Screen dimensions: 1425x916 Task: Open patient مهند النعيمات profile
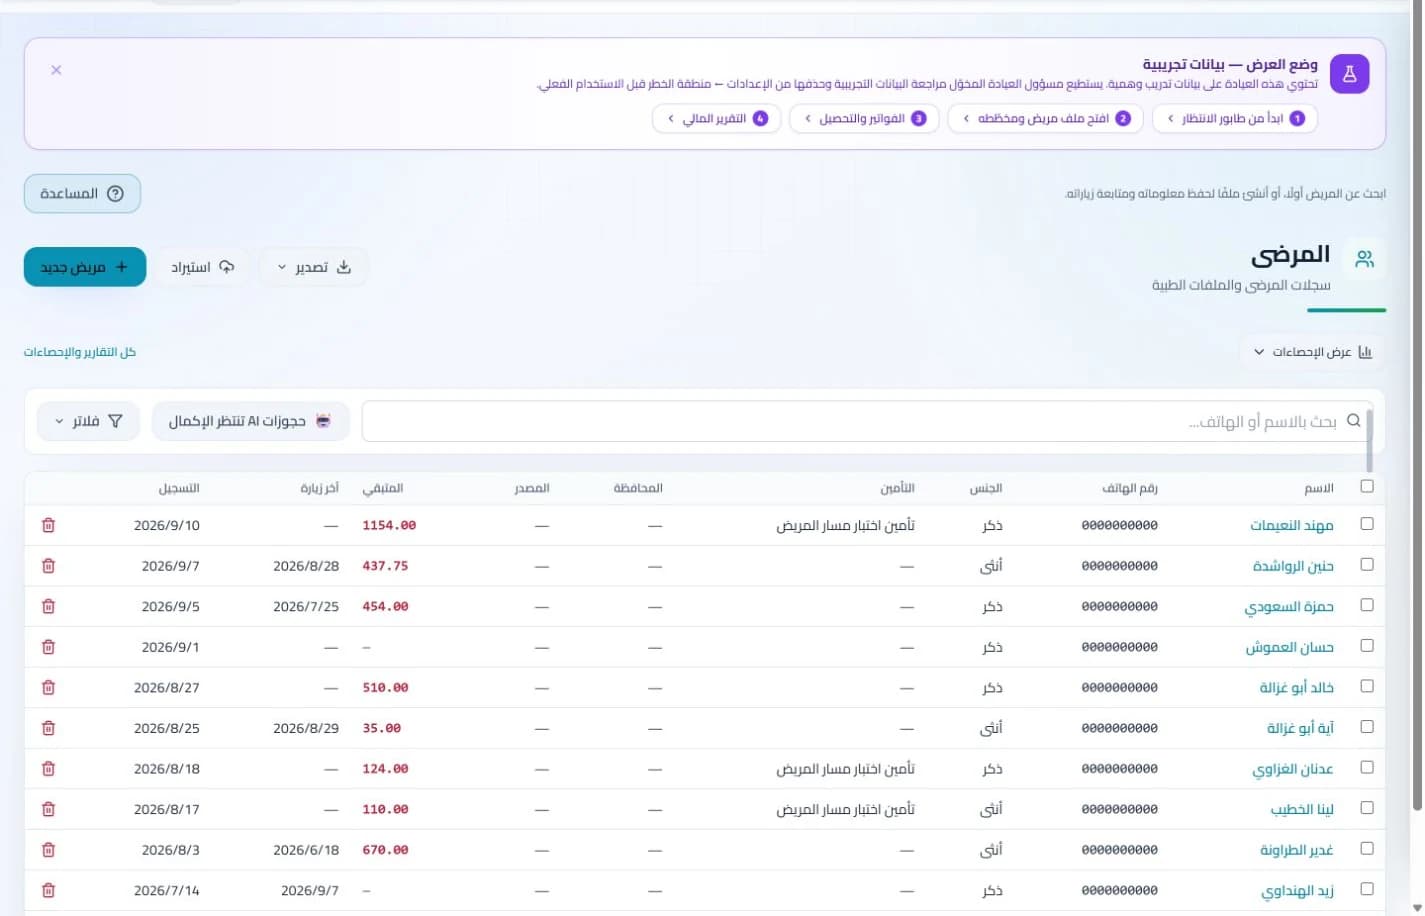coord(1292,525)
